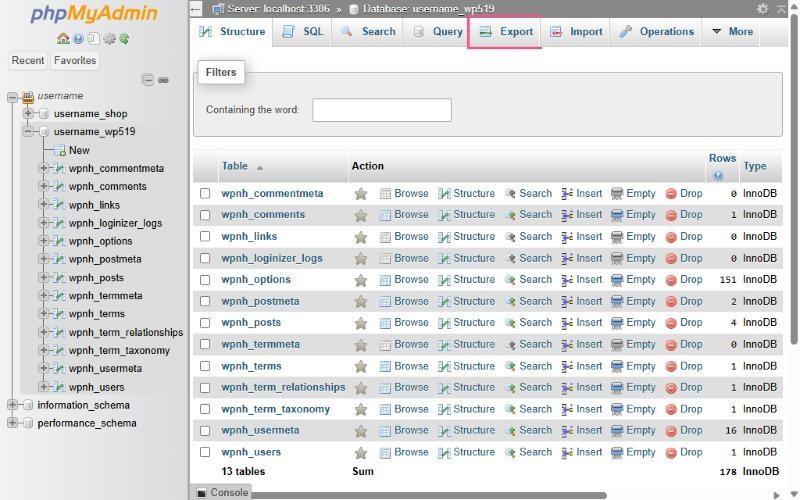
Task: Click the New table icon in the sidebar tree
Action: coord(60,151)
